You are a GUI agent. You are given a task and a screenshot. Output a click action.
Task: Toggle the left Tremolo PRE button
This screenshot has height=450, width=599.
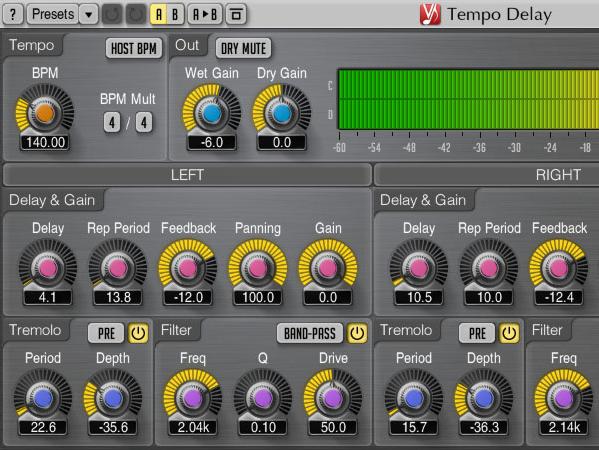tap(106, 333)
